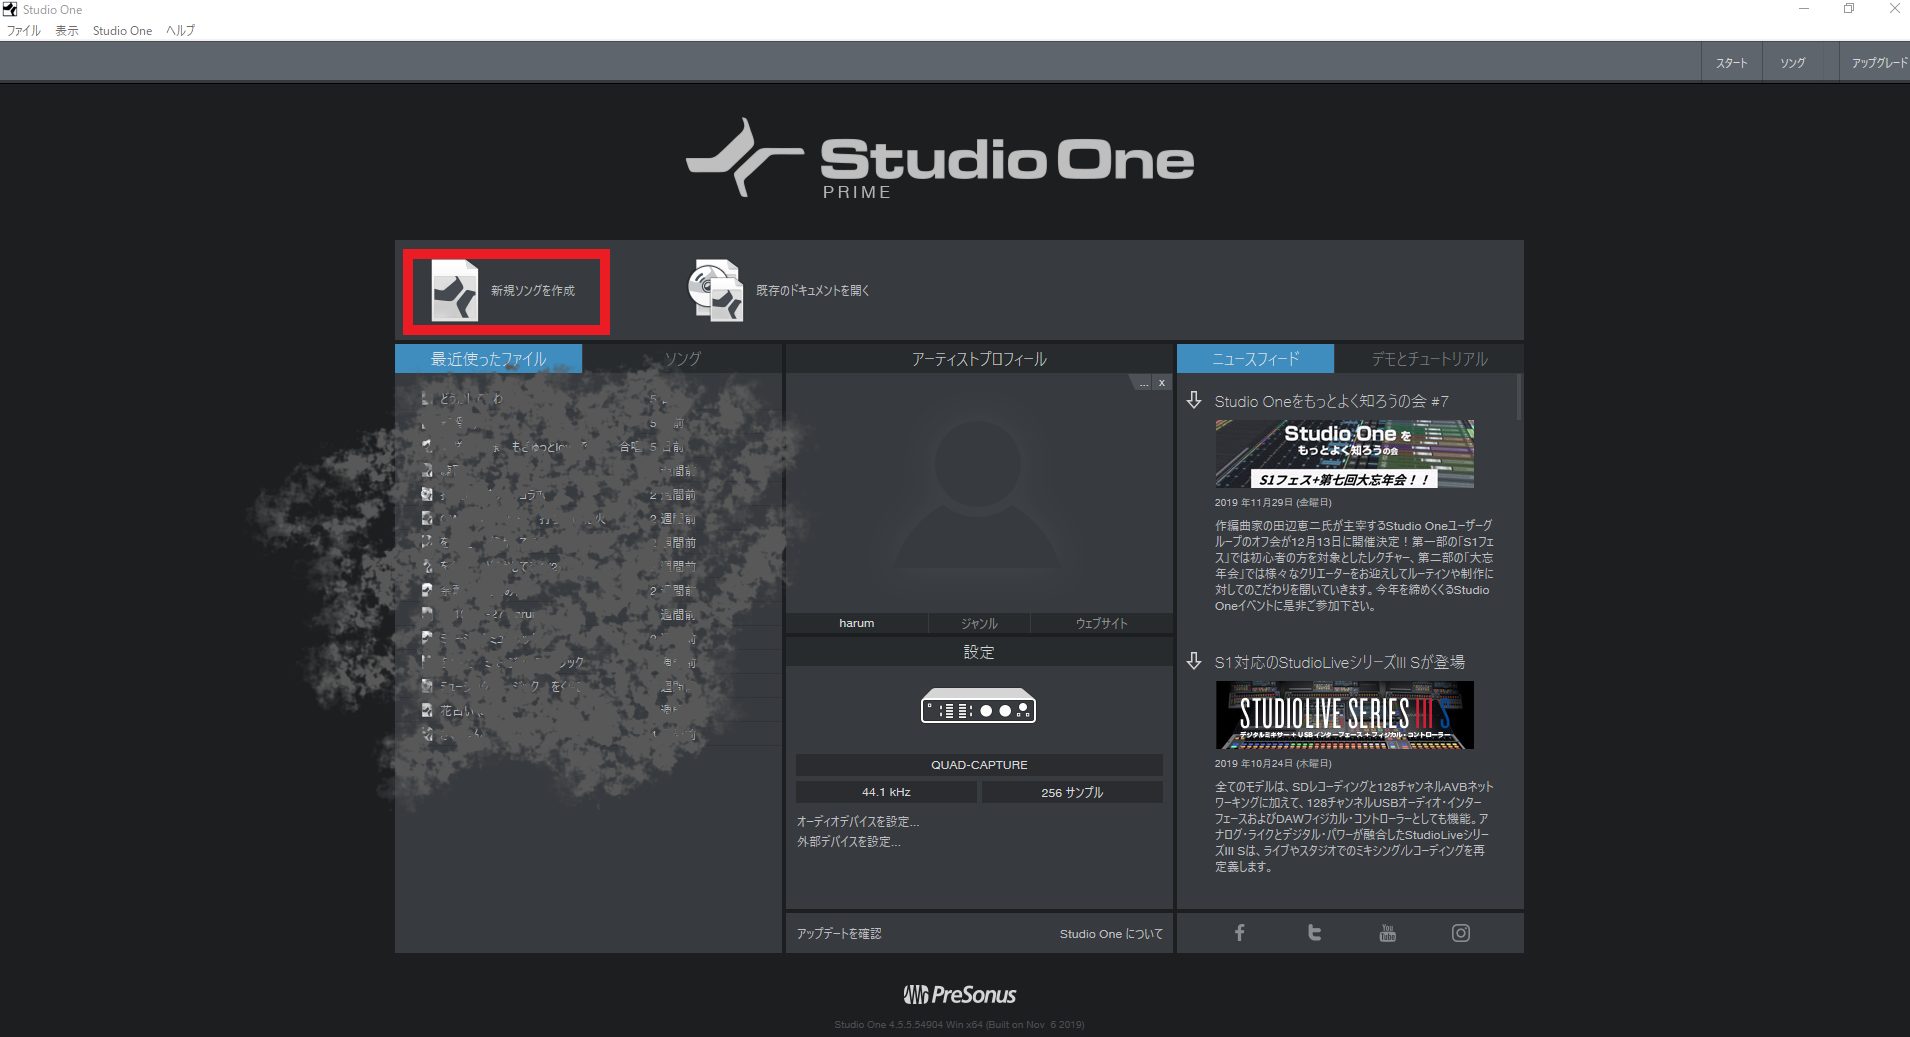Select the ニュースフィード tab
The image size is (1910, 1037).
point(1255,359)
